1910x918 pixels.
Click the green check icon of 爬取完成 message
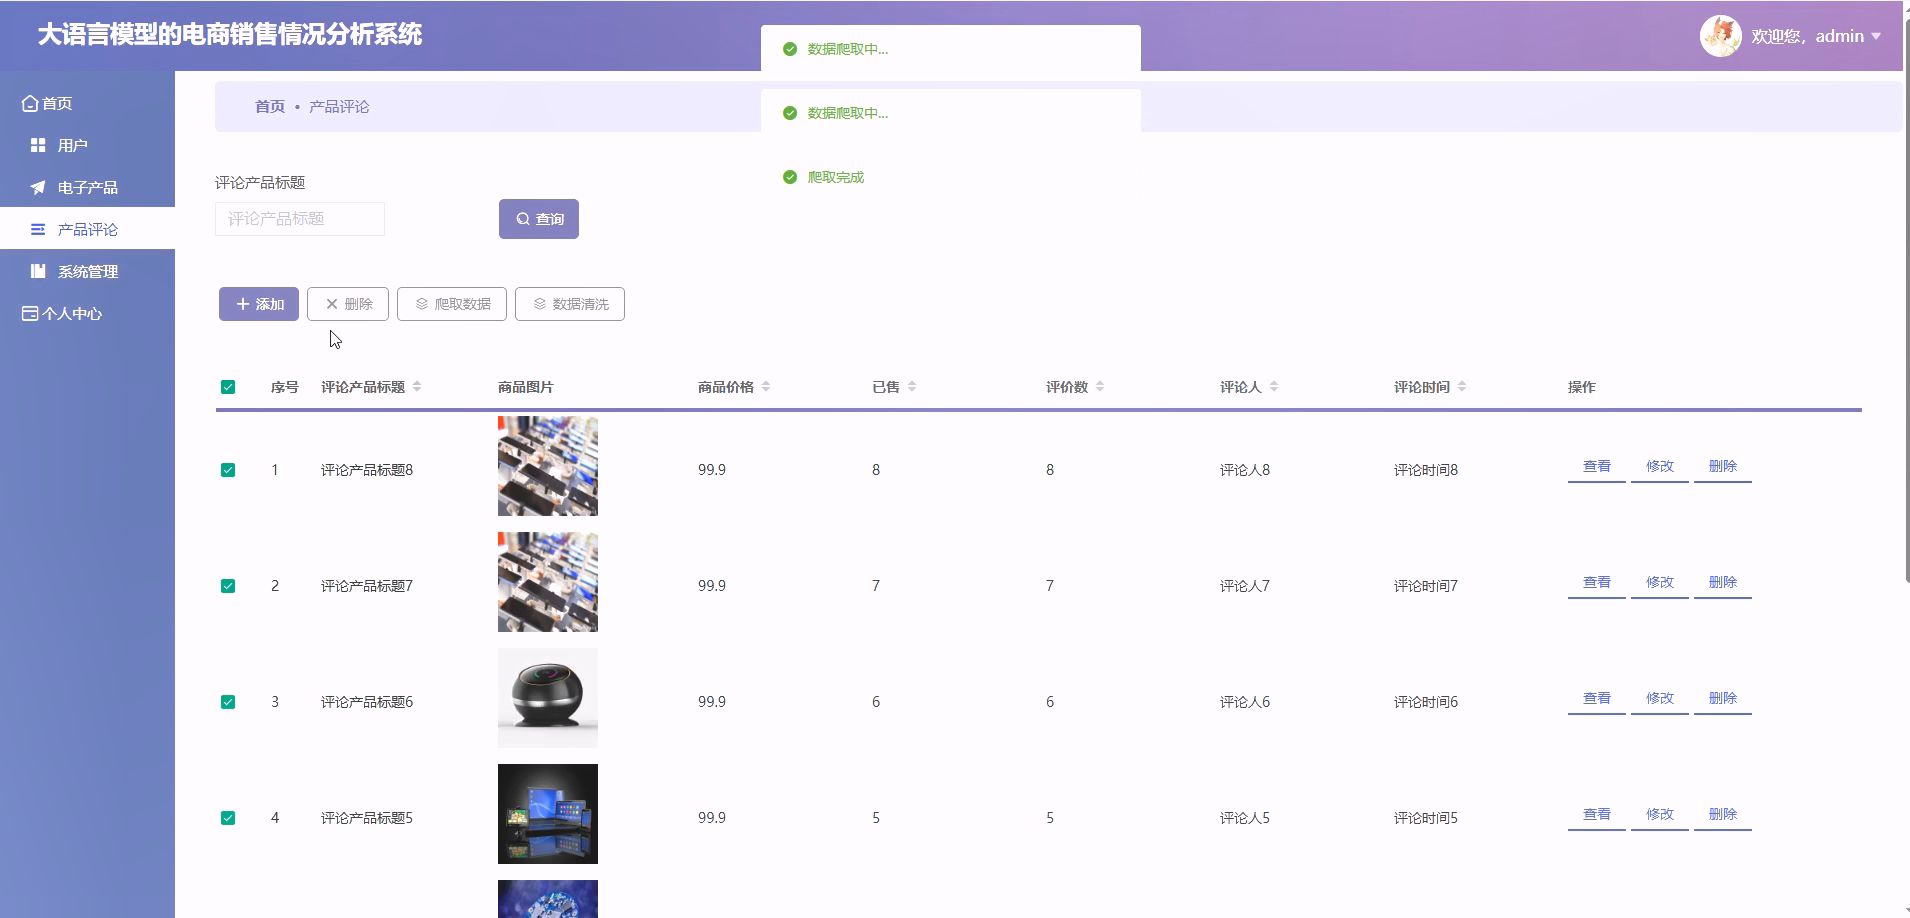(790, 177)
